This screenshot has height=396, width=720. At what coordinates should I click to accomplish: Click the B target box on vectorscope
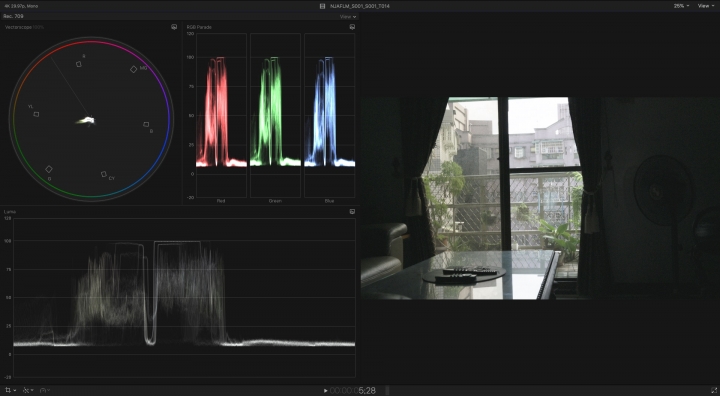tap(146, 124)
